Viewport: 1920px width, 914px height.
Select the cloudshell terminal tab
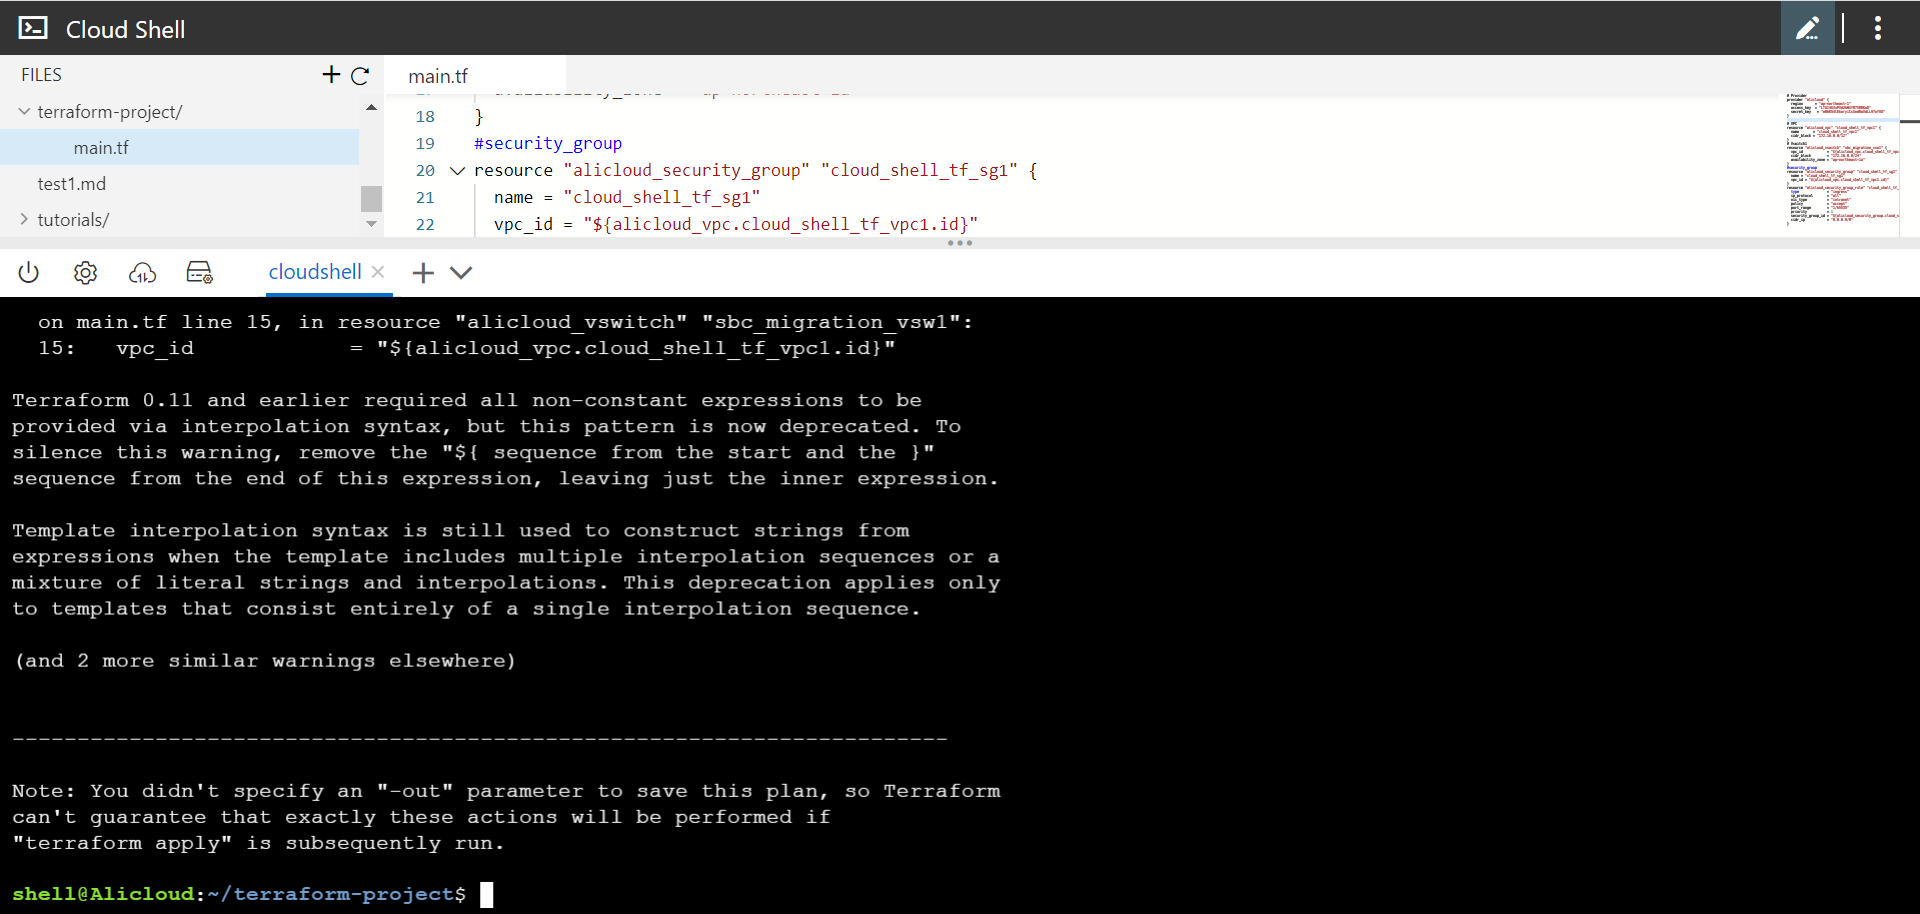click(315, 272)
